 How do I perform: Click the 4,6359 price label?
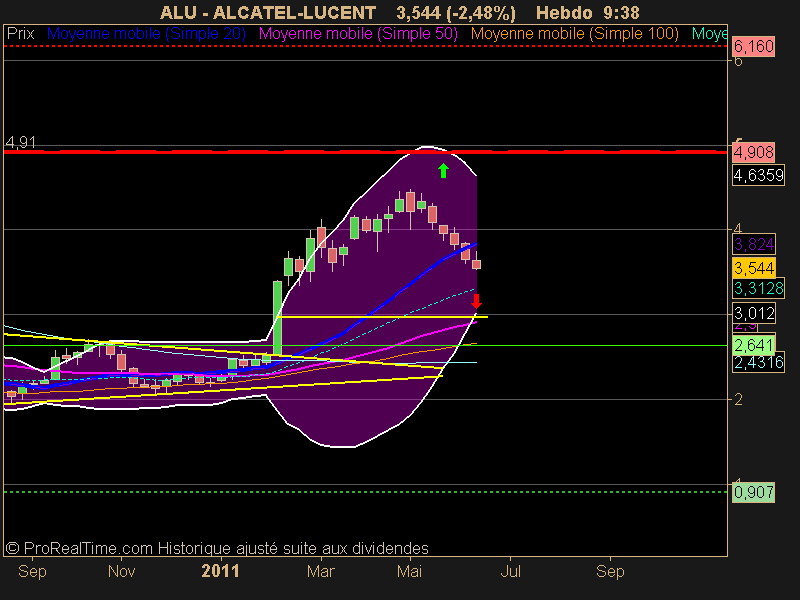[x=758, y=176]
